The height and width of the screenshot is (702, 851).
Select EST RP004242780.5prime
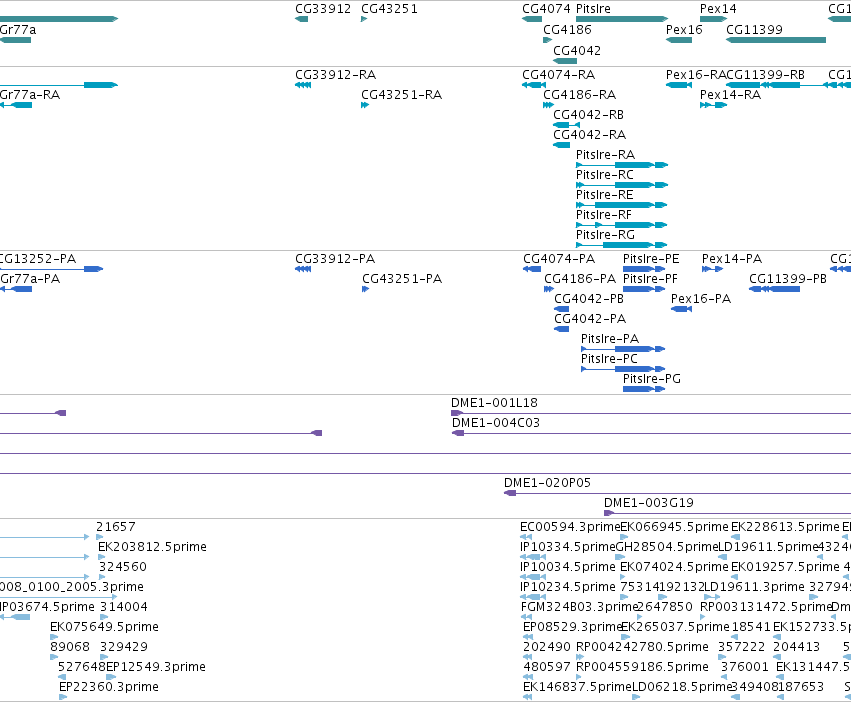[642, 647]
